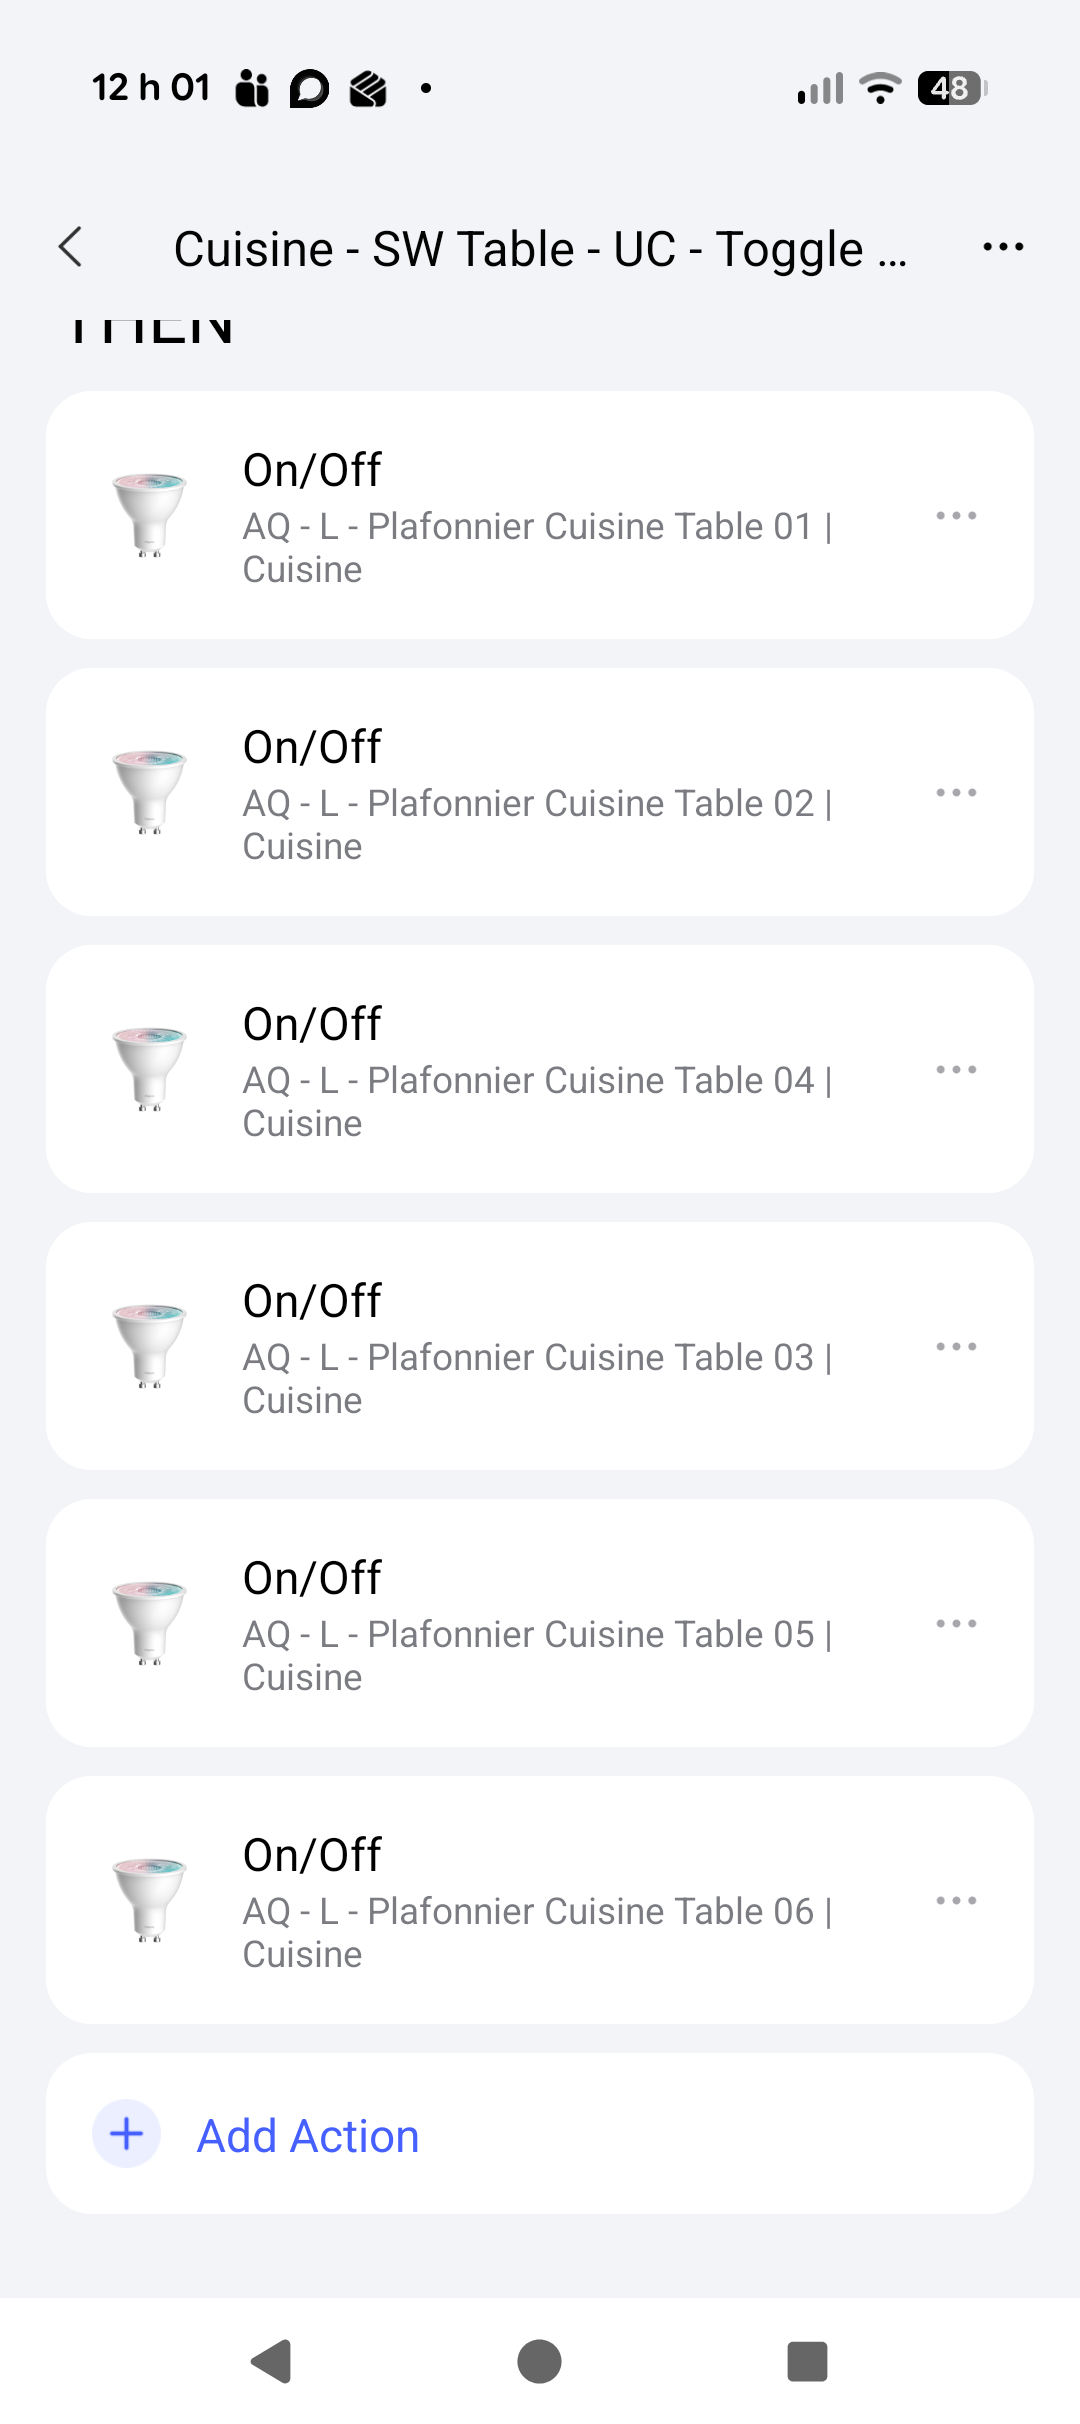Tap bulb icon for Table 05 light
This screenshot has width=1080, height=2424.
click(x=149, y=1622)
